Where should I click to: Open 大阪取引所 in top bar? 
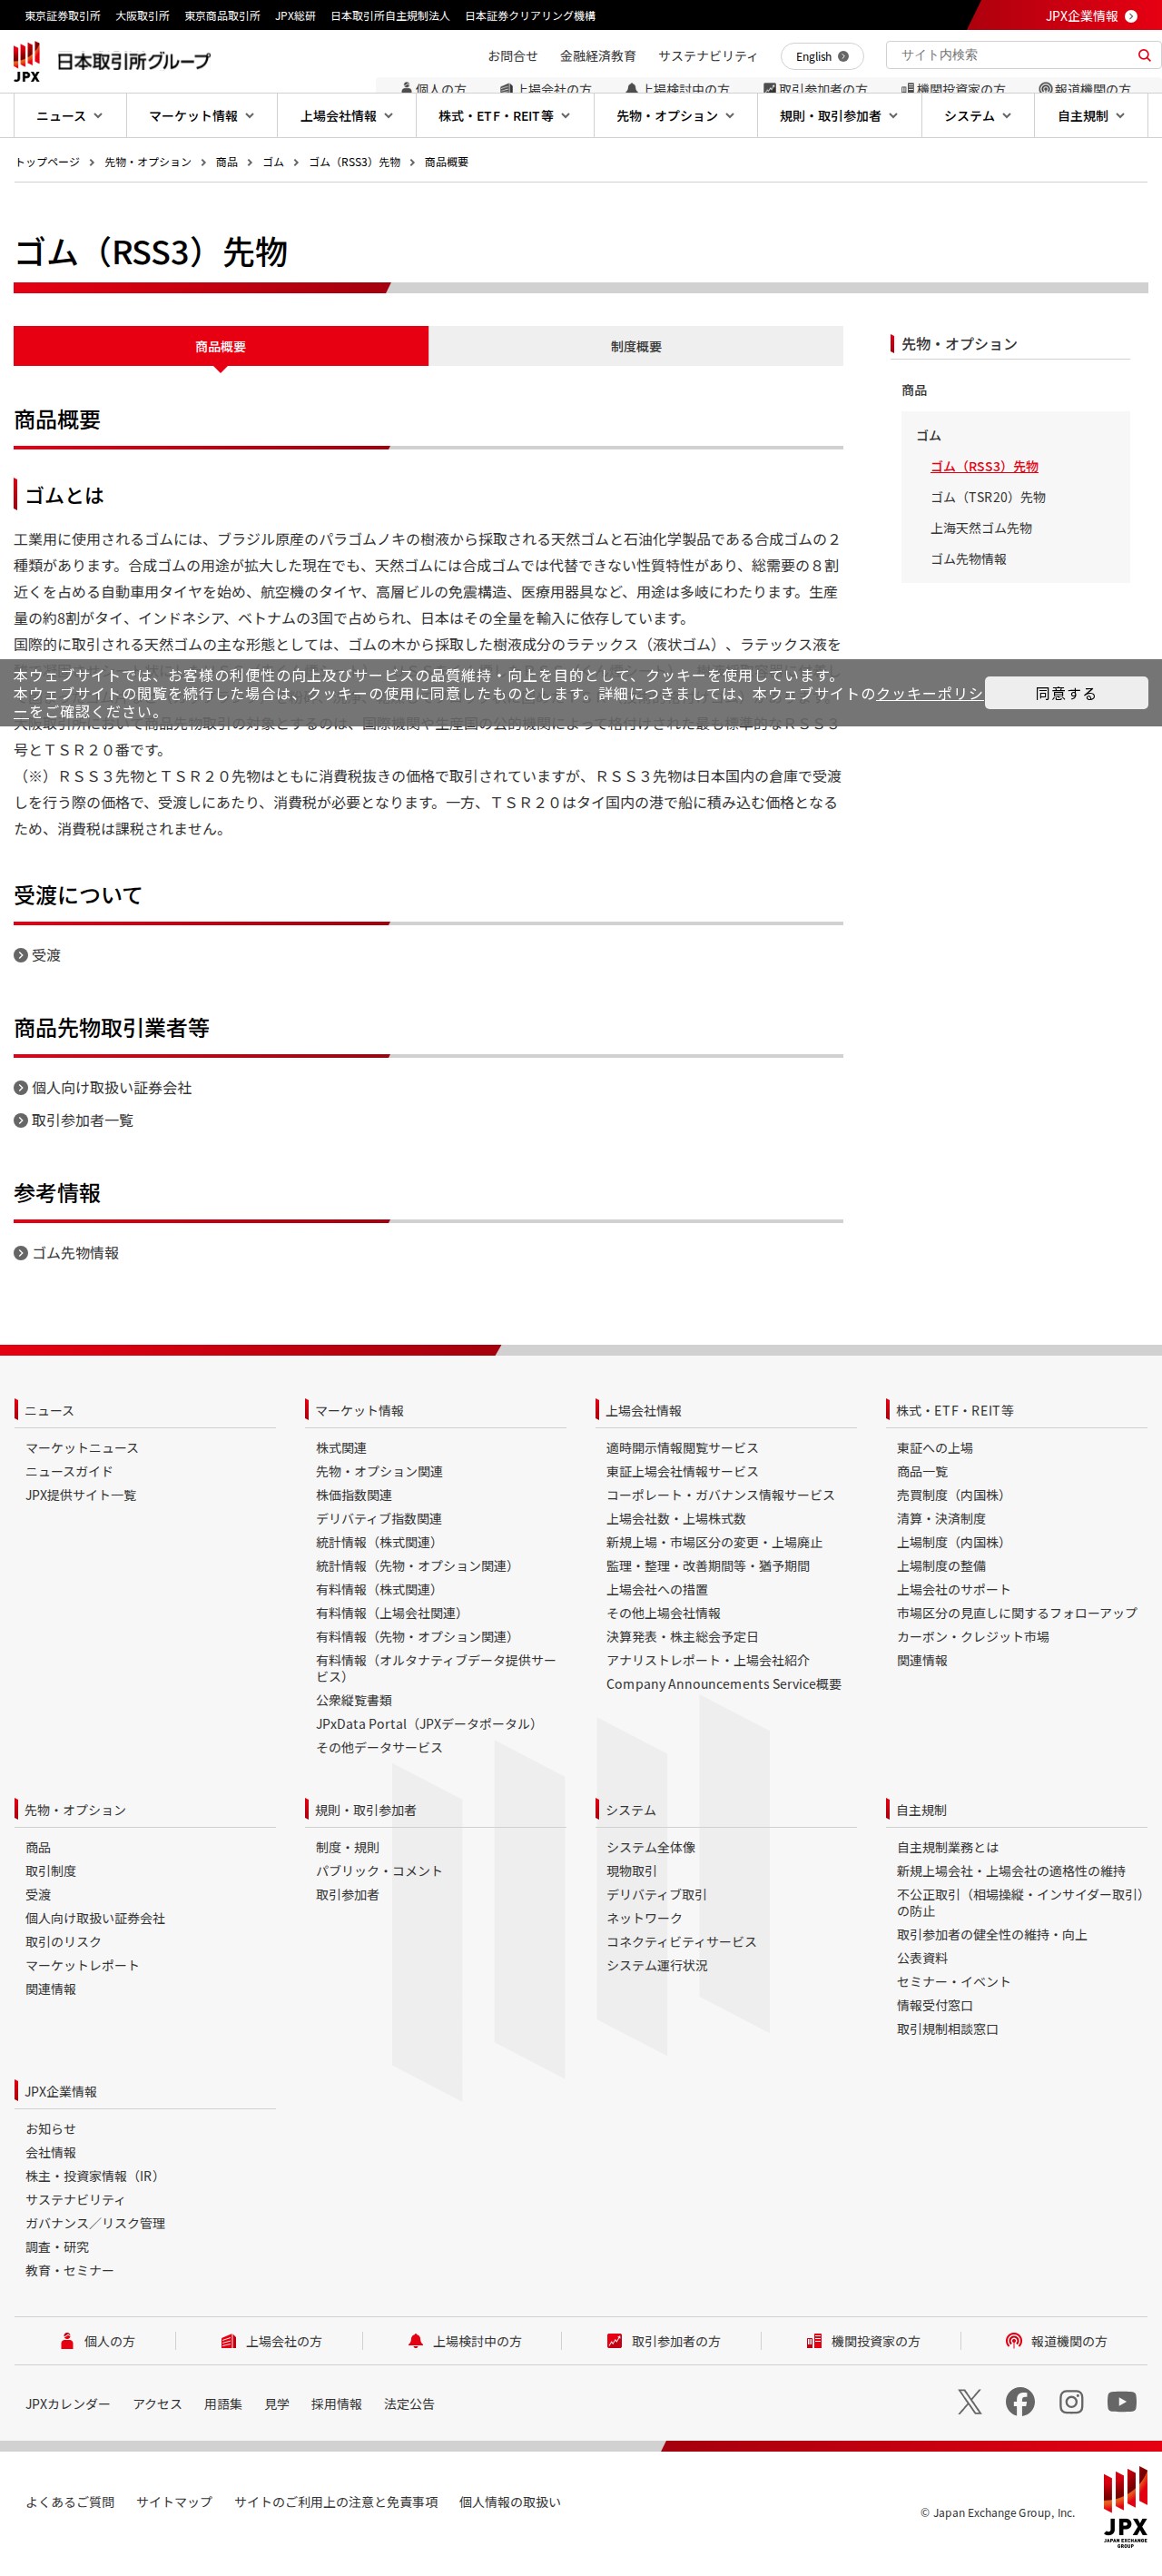click(142, 16)
